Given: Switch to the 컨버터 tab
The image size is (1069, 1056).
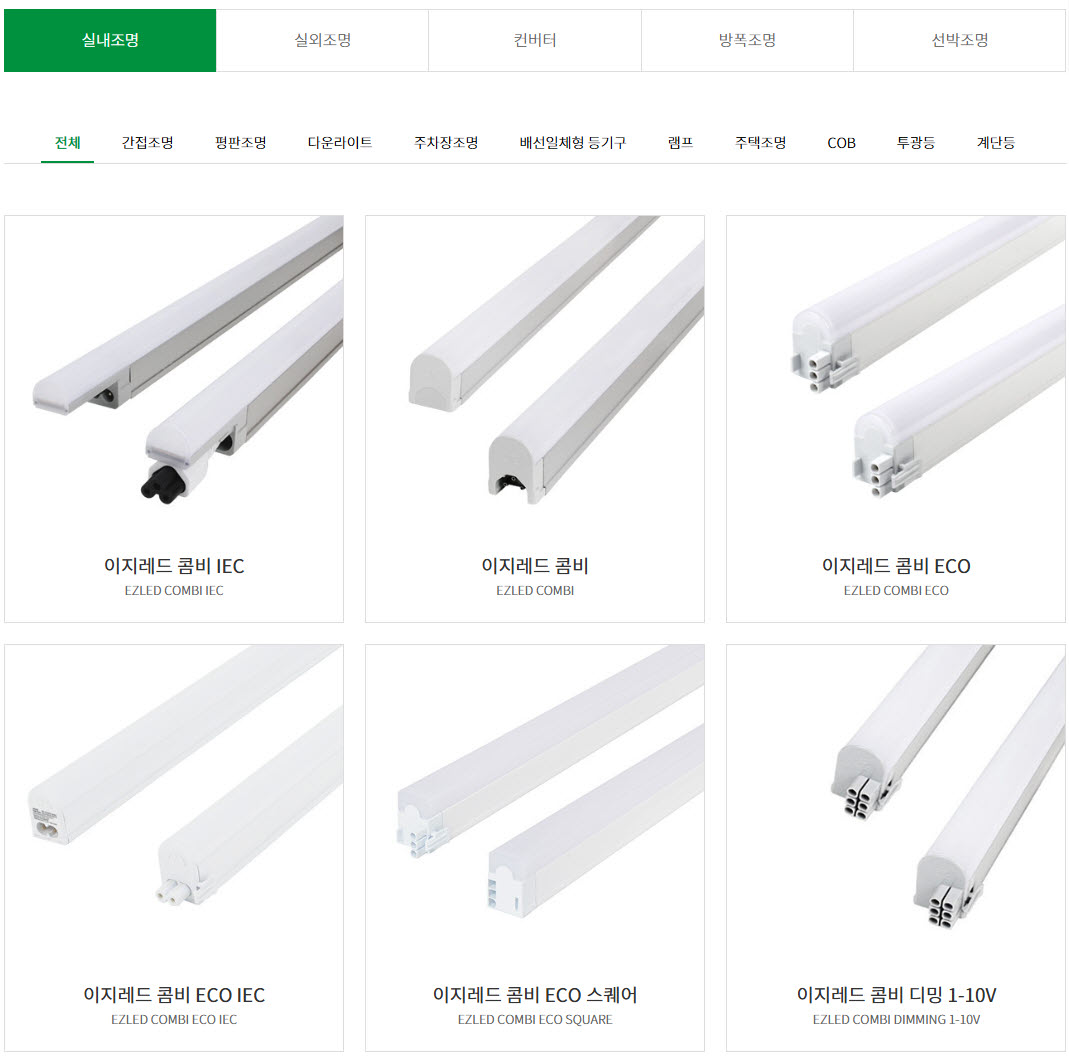Looking at the screenshot, I should click(x=535, y=40).
